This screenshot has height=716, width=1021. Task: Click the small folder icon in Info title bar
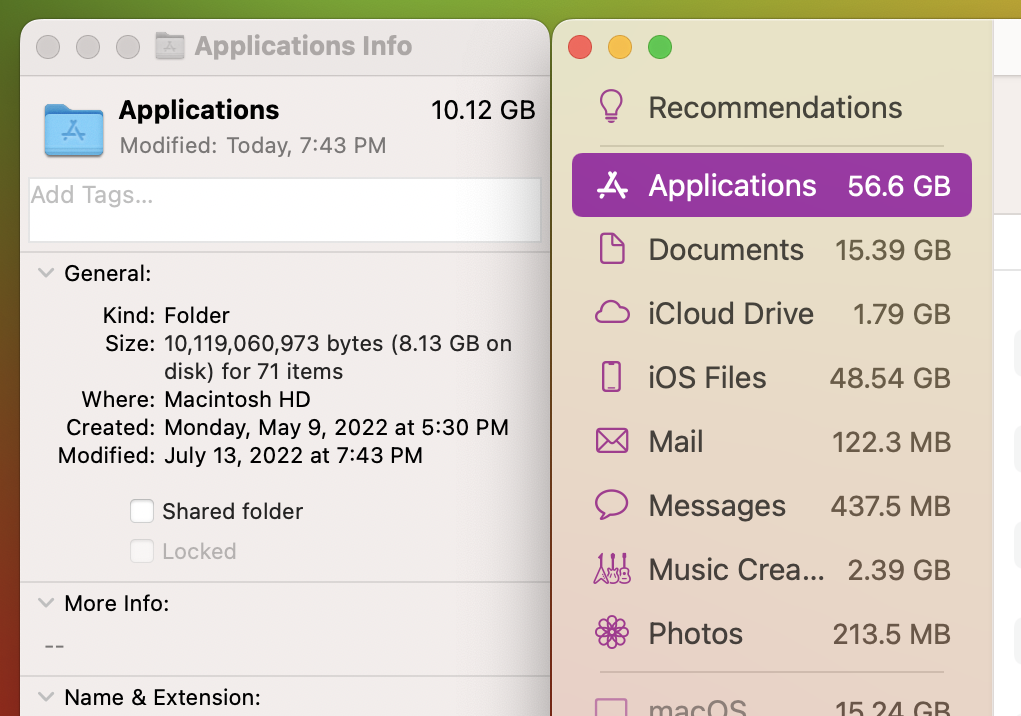point(169,46)
